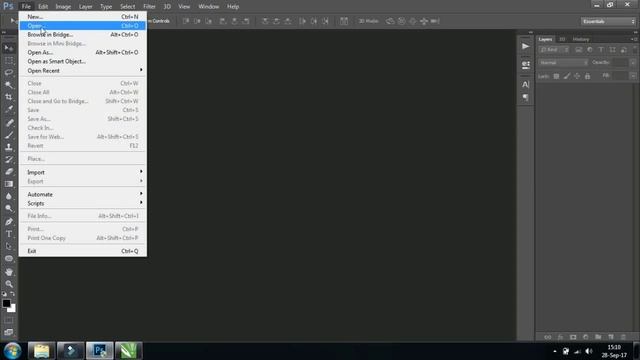Open the Character panel icon
This screenshot has height=360, width=640.
coord(525,84)
